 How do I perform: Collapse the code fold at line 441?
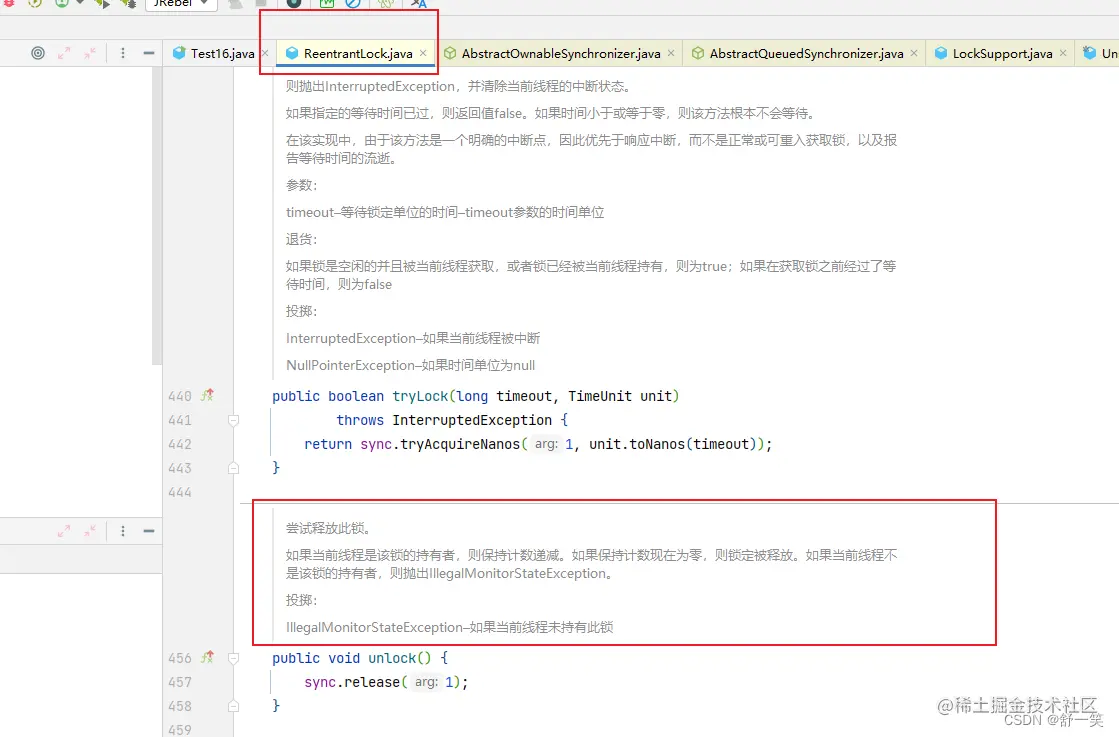pos(233,420)
